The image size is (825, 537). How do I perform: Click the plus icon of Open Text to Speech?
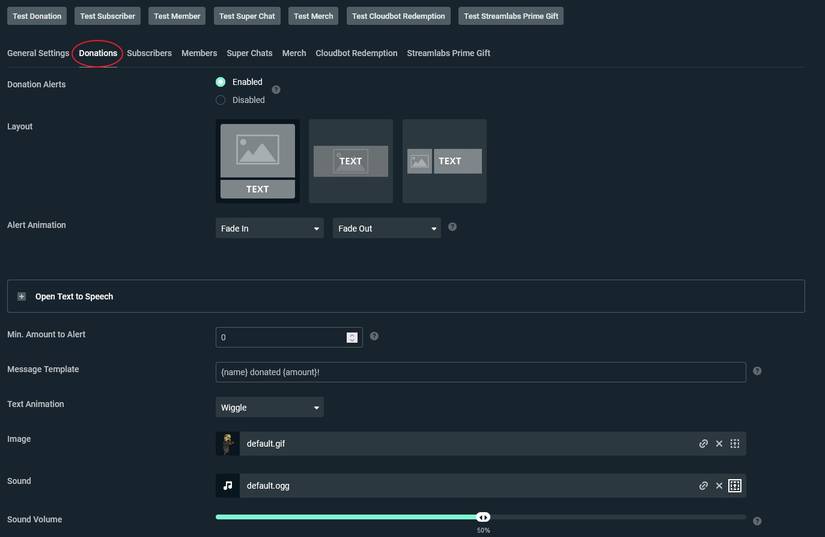point(22,297)
